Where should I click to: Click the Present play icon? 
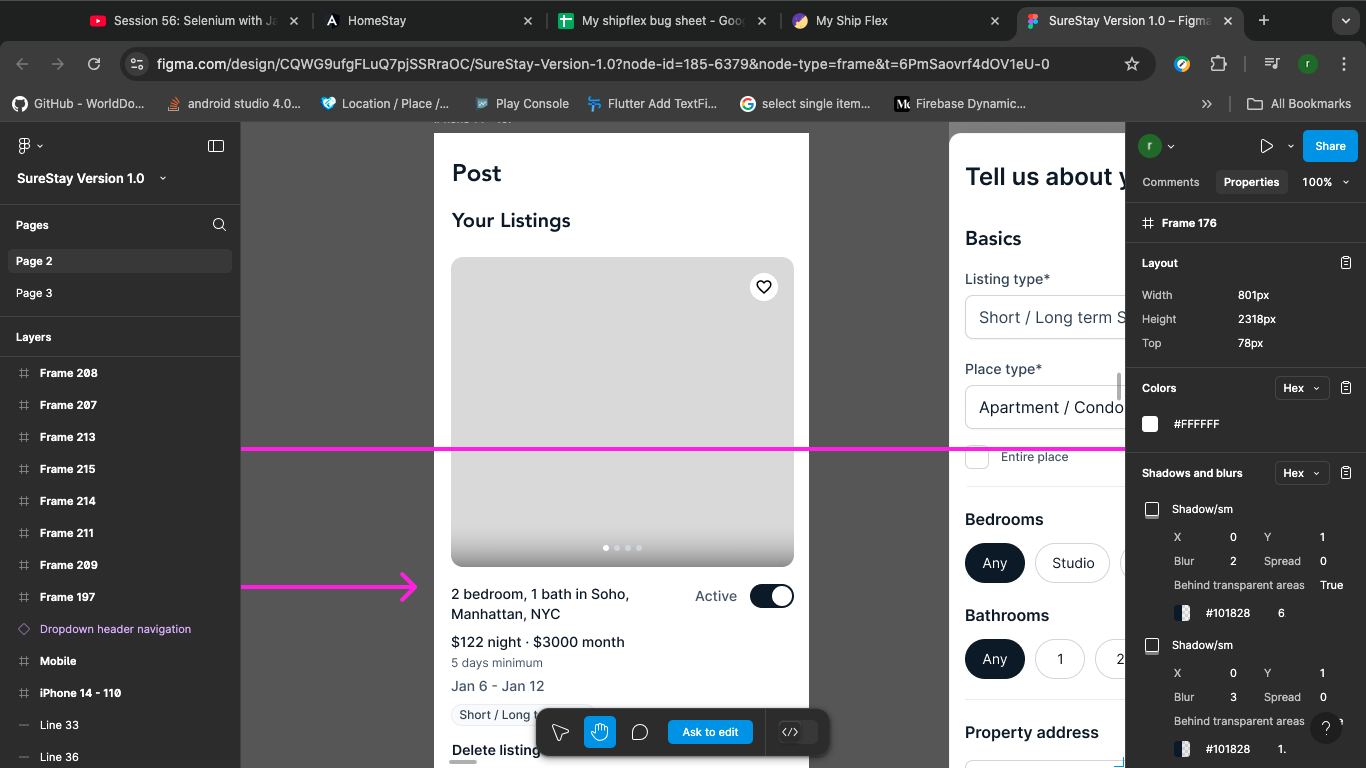point(1266,146)
